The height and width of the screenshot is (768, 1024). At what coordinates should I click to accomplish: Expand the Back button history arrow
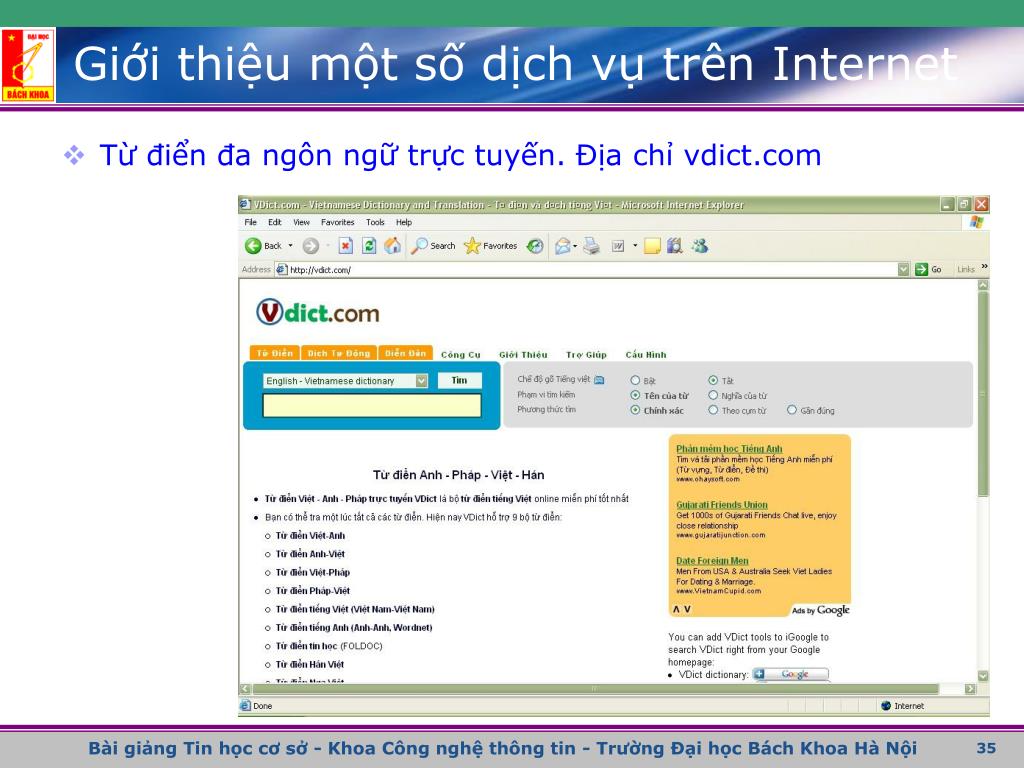click(x=291, y=246)
